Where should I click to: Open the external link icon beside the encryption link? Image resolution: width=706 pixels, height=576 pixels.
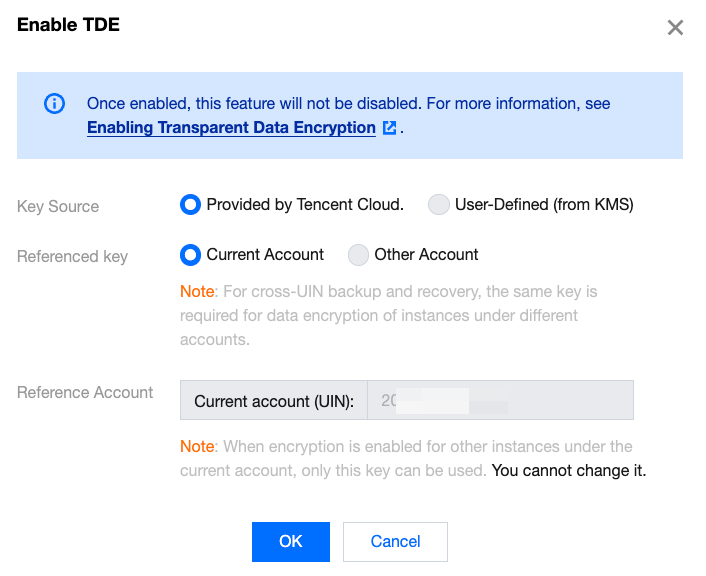[x=389, y=128]
